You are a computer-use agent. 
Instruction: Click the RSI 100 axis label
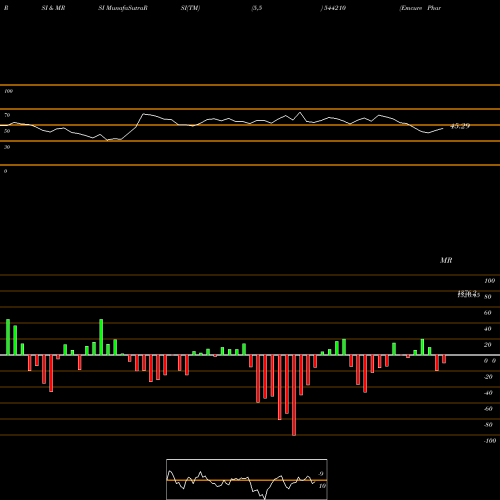[8, 91]
